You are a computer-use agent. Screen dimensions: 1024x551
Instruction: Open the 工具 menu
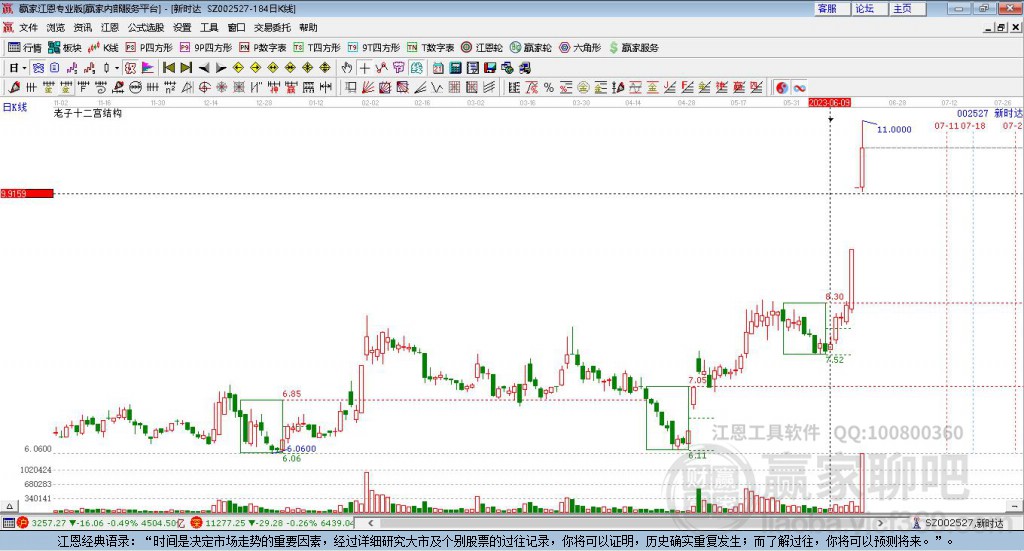[x=209, y=27]
